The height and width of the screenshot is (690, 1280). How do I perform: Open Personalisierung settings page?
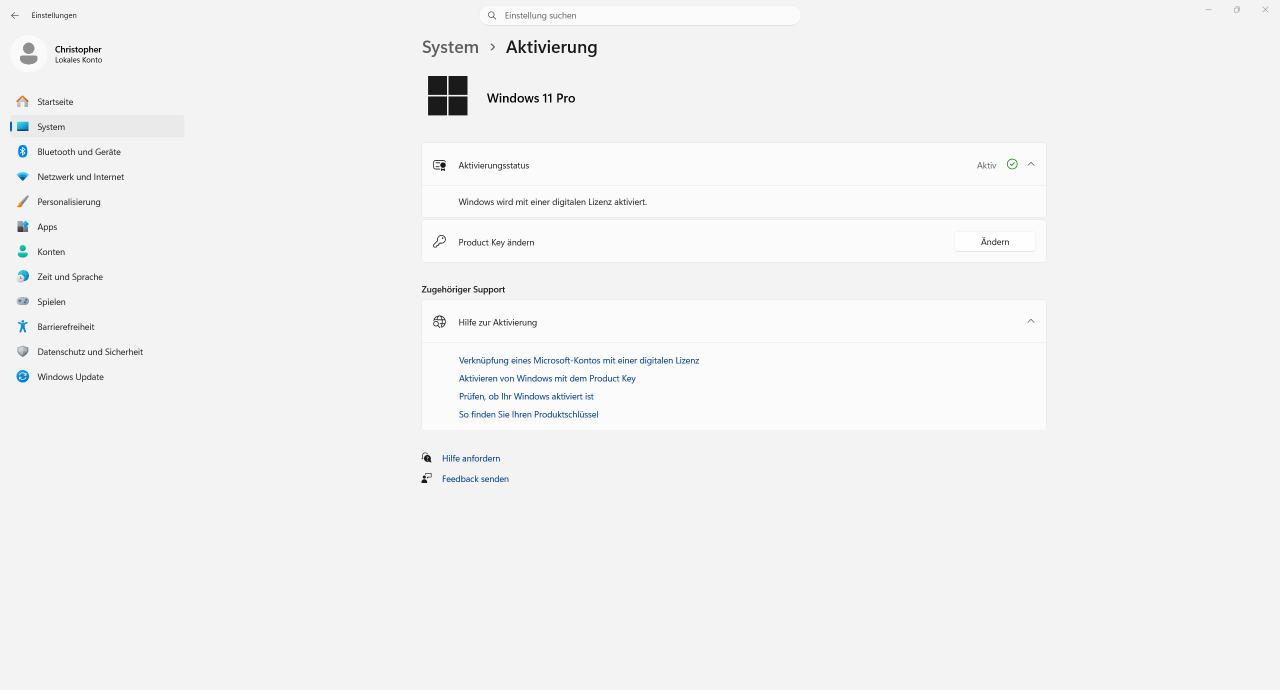click(x=97, y=202)
